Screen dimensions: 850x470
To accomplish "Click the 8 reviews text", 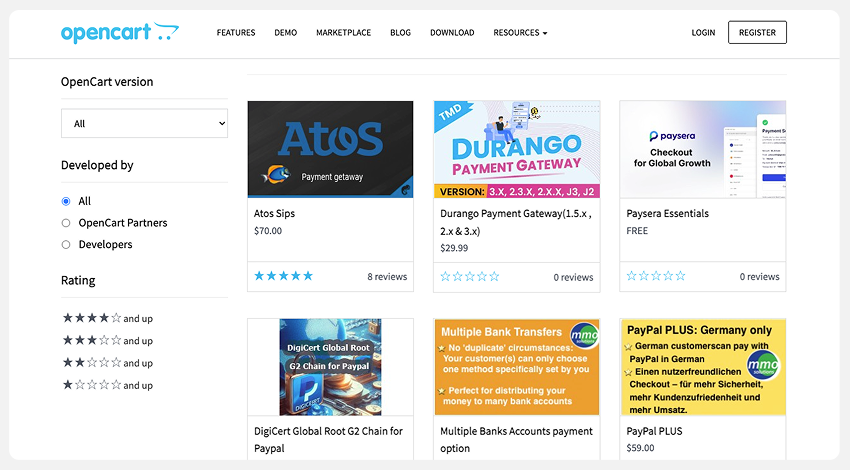I will (x=387, y=276).
